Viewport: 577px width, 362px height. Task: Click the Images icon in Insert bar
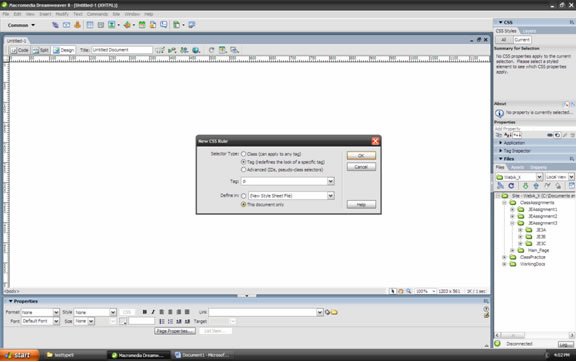pos(111,25)
